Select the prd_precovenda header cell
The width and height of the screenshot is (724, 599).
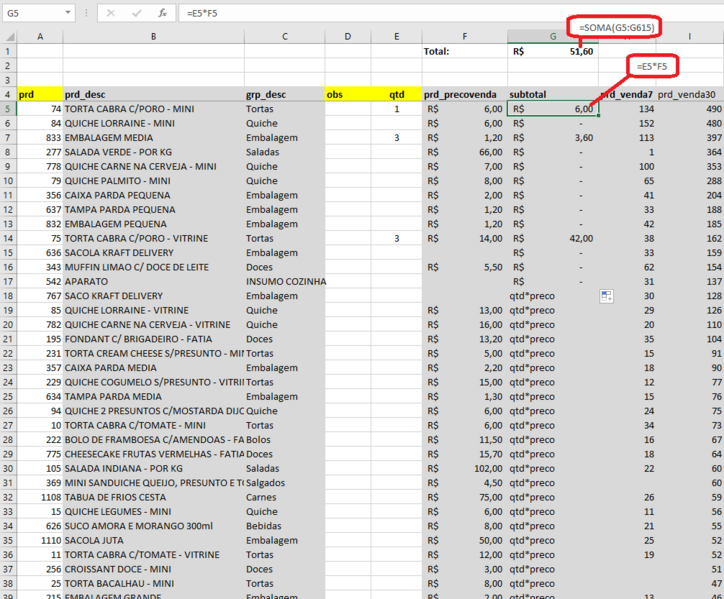click(465, 95)
